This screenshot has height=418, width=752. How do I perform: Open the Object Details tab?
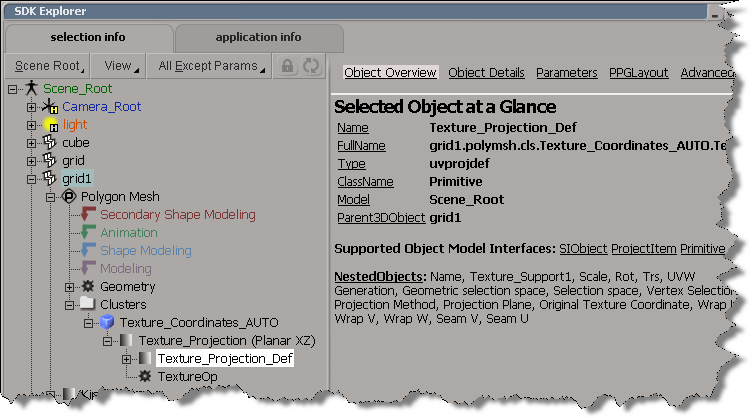486,73
